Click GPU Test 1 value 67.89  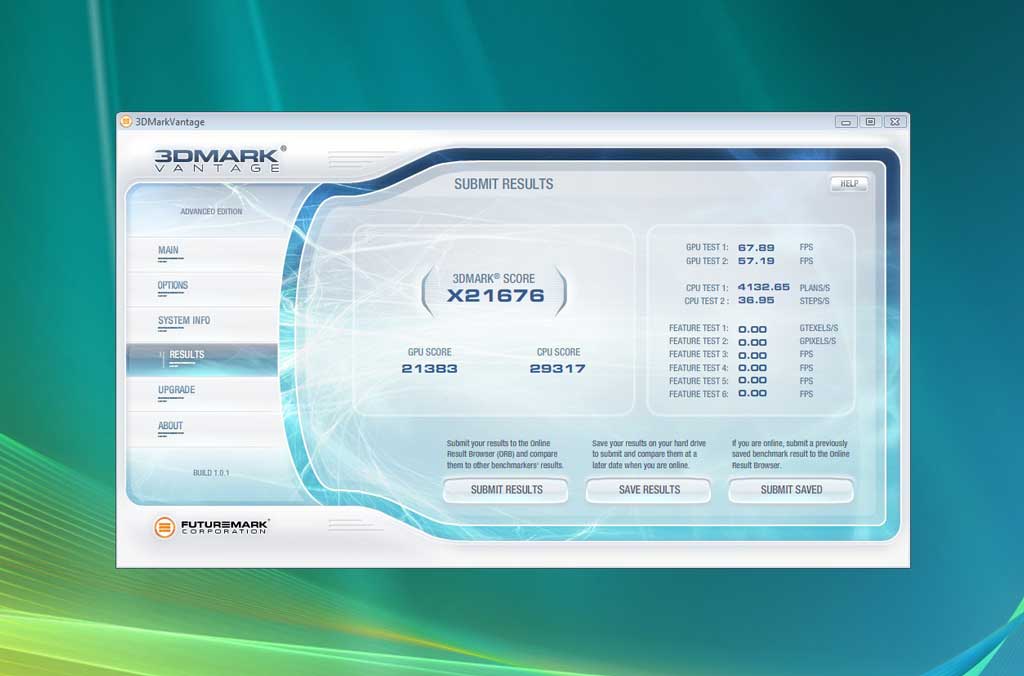756,248
